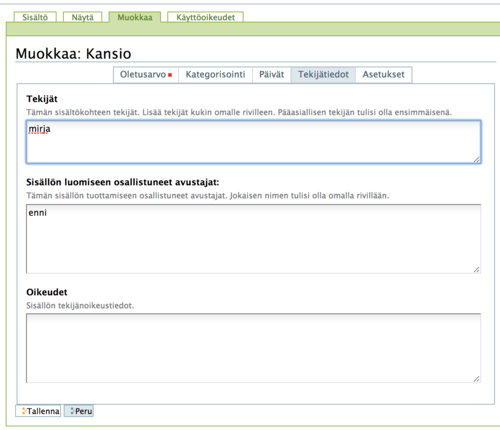Select the Tekijätiedot form tab

point(323,74)
